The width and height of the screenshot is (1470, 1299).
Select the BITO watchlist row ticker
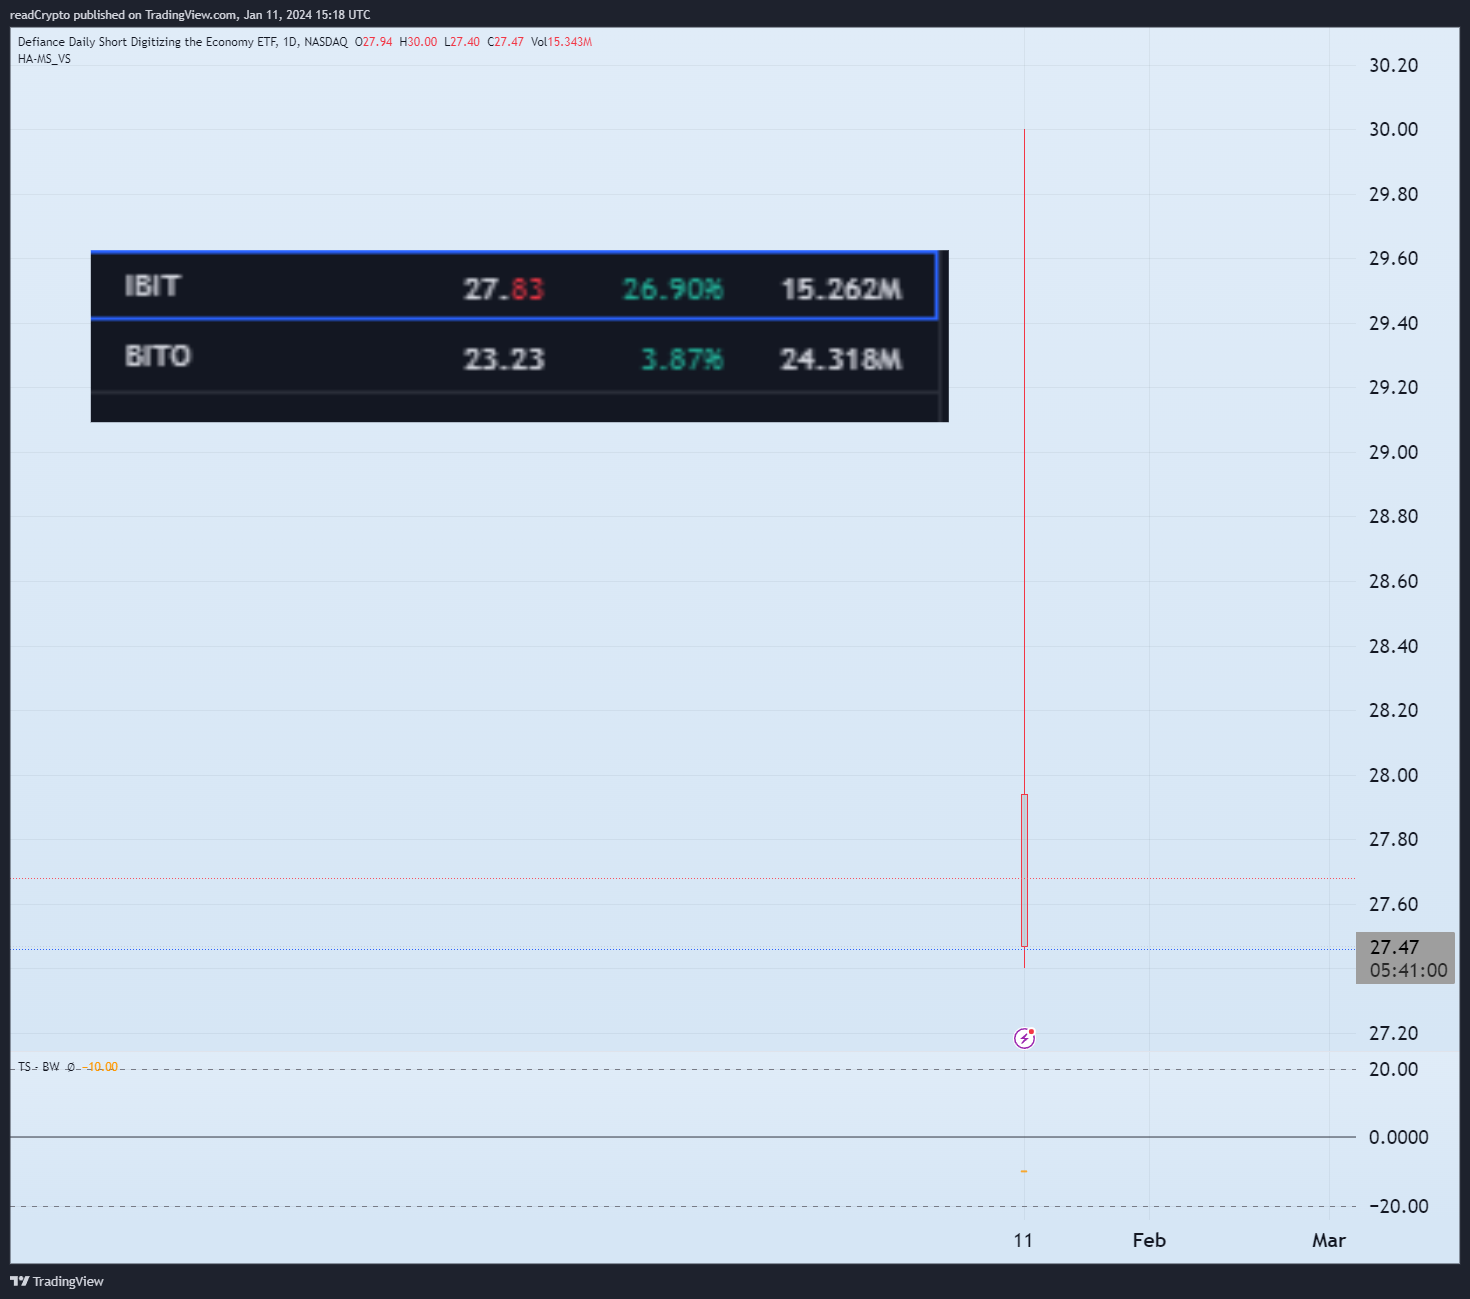click(158, 356)
